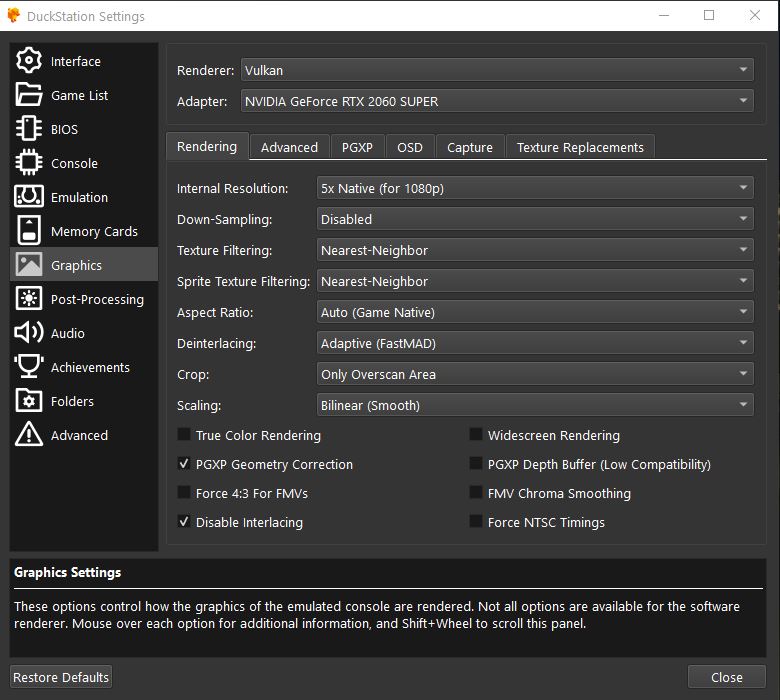Enable True Color Rendering checkbox
Image resolution: width=780 pixels, height=700 pixels.
[x=184, y=435]
